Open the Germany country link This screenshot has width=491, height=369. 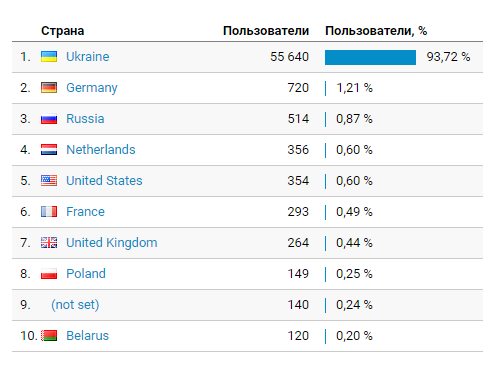click(92, 88)
